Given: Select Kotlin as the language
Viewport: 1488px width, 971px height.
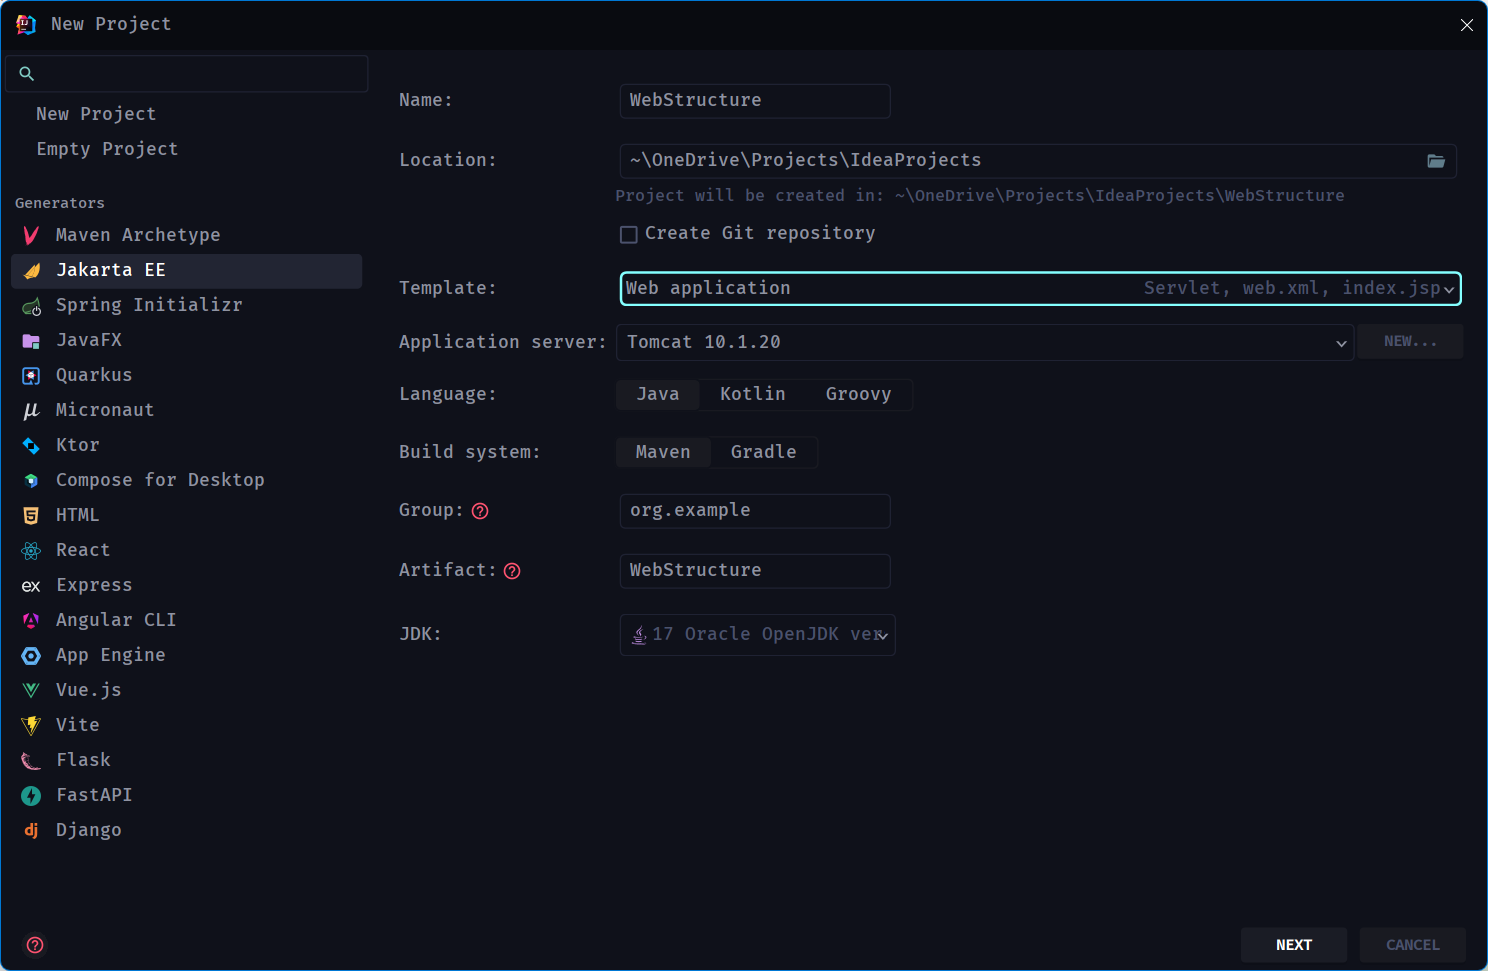Looking at the screenshot, I should [x=753, y=394].
